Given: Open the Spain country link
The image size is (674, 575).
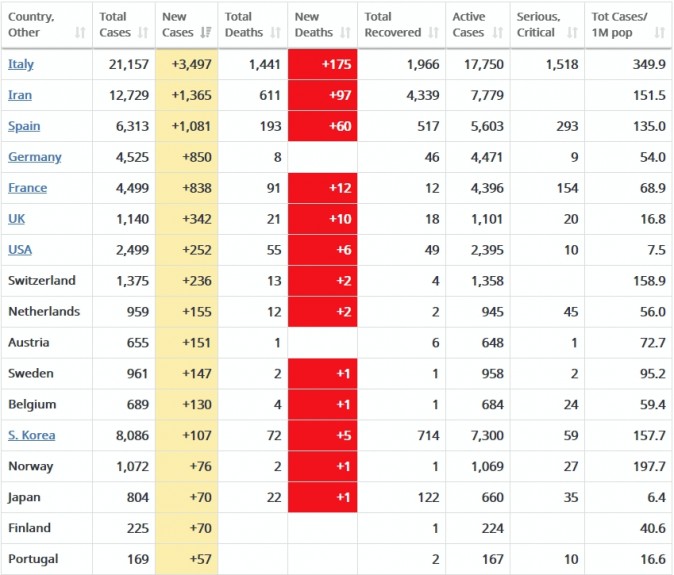Looking at the screenshot, I should pos(24,126).
